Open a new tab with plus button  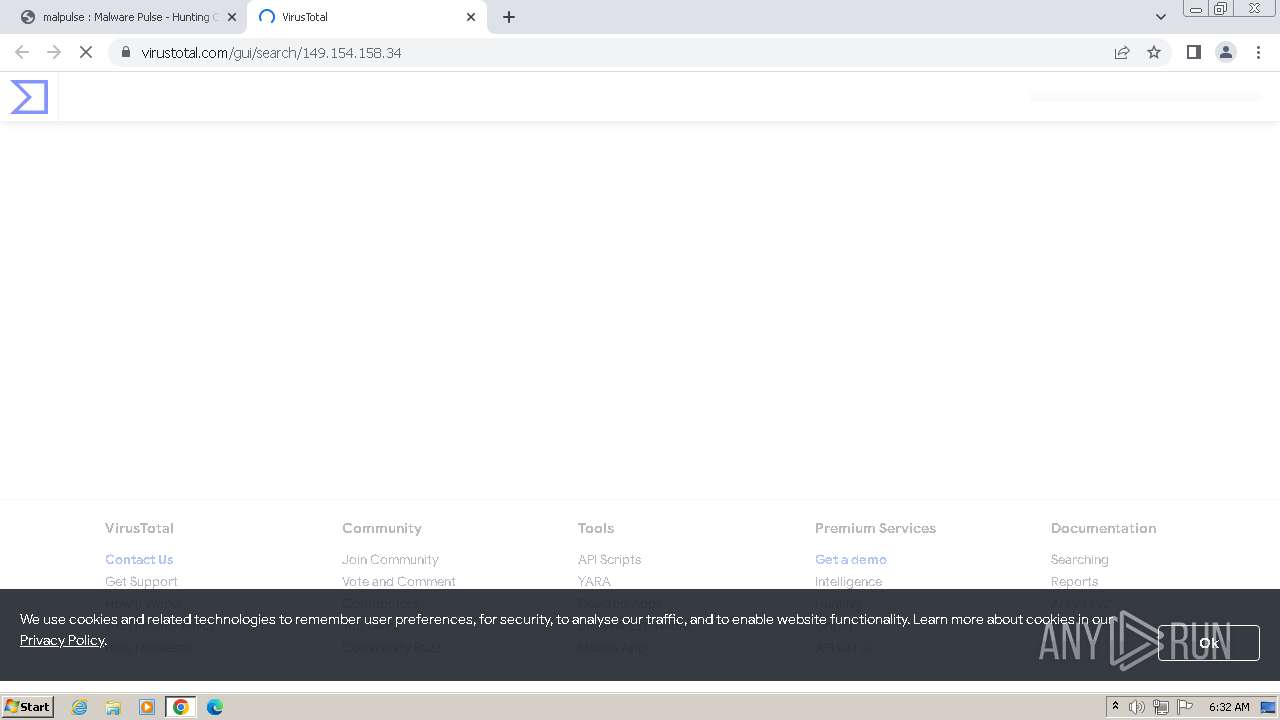[509, 17]
